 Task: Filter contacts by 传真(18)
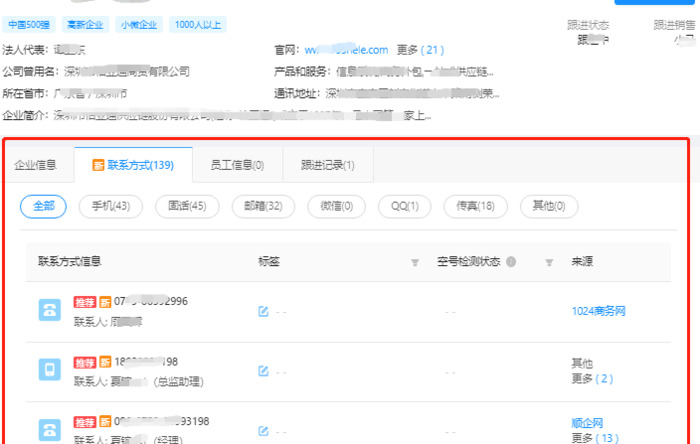click(x=475, y=206)
